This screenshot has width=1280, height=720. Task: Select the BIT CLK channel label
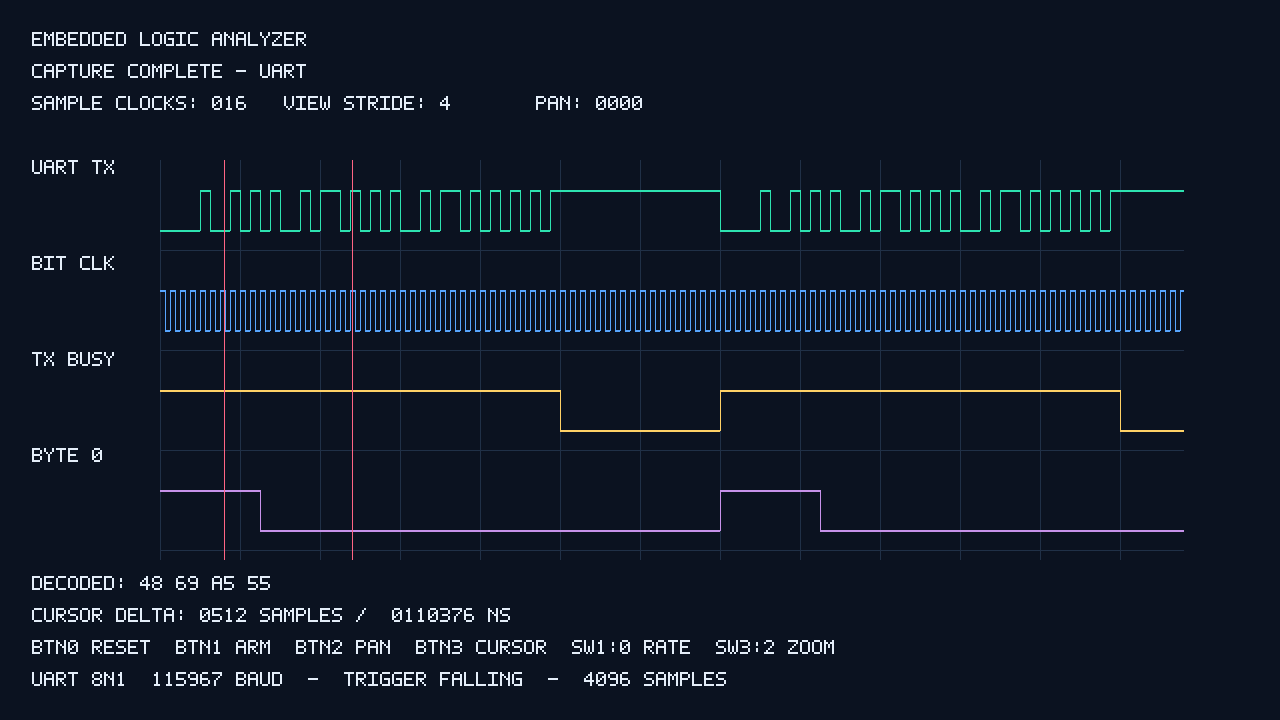click(73, 264)
